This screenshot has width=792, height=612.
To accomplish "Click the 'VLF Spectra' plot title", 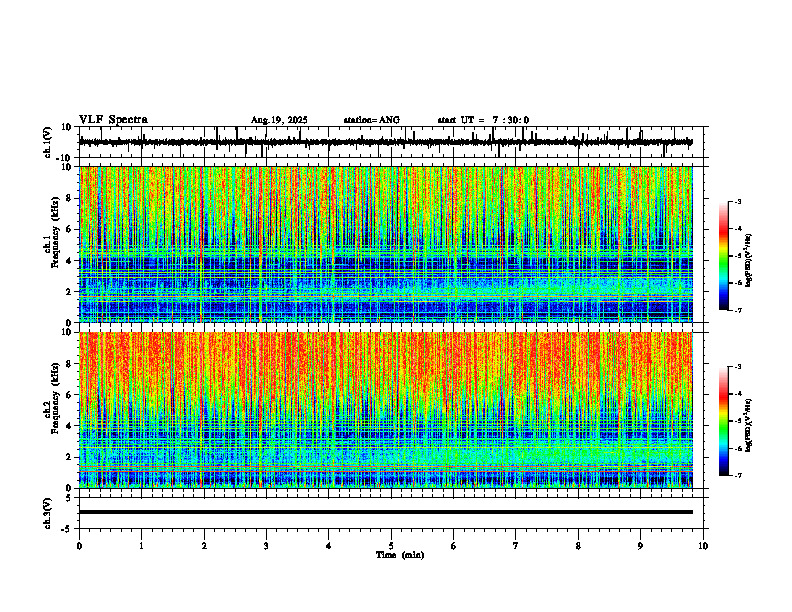I will point(113,120).
